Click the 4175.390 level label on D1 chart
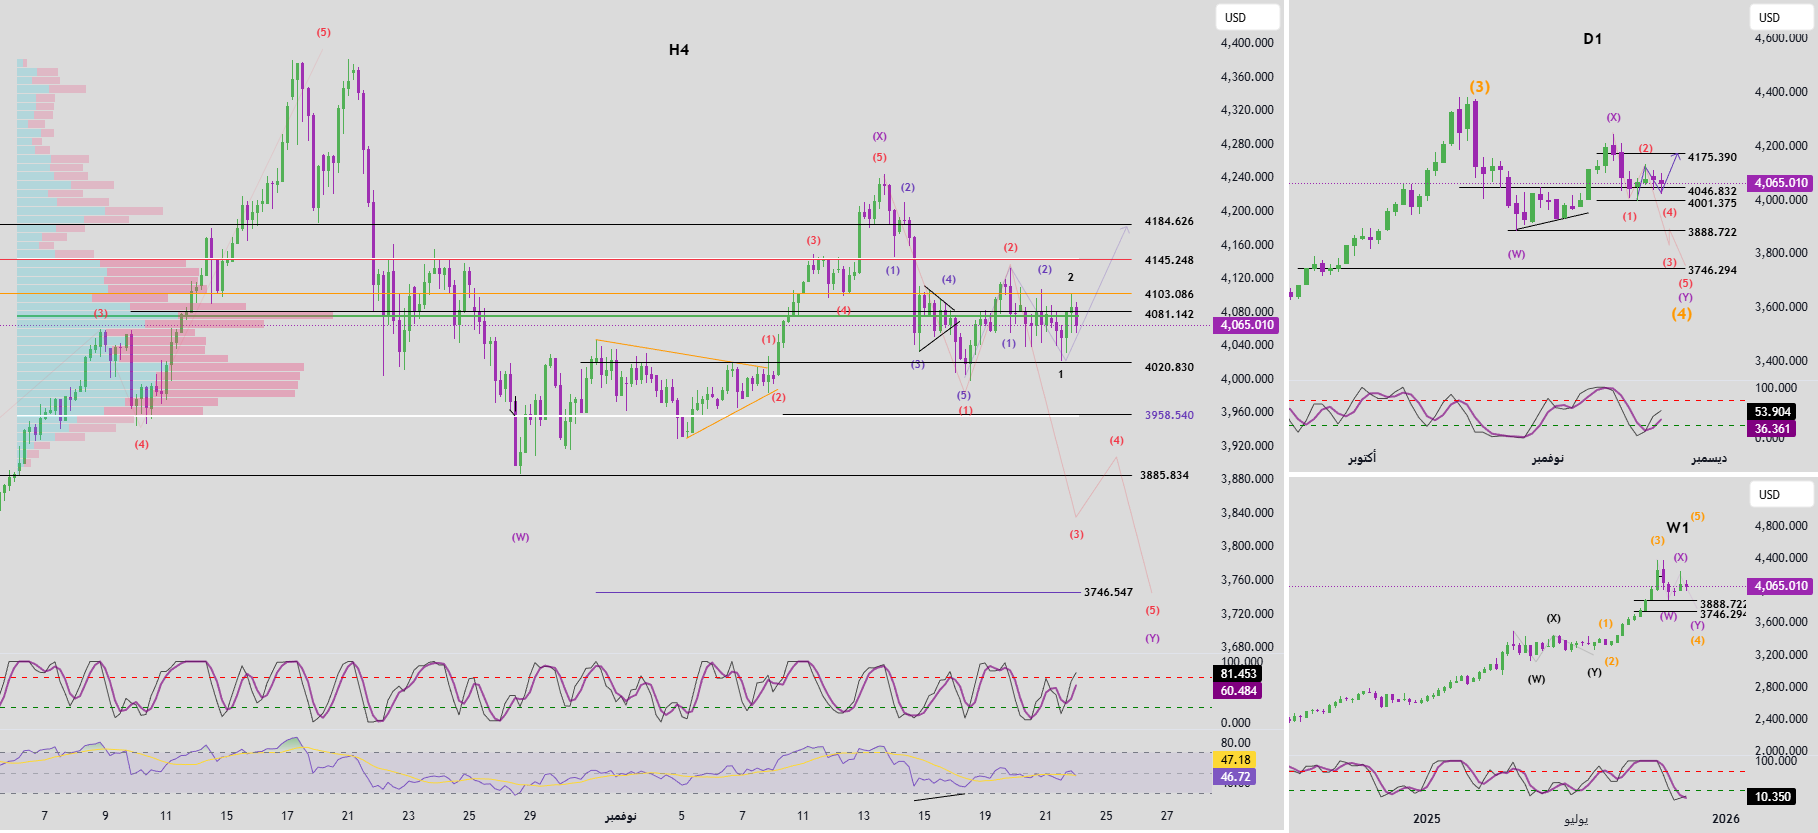1818x833 pixels. point(1712,157)
